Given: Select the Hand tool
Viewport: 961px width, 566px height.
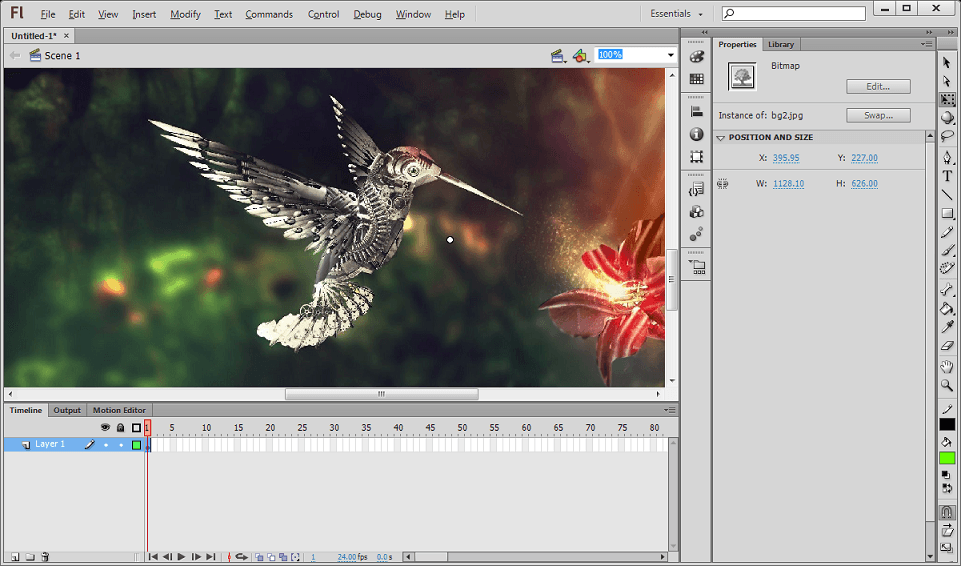Looking at the screenshot, I should point(947,367).
